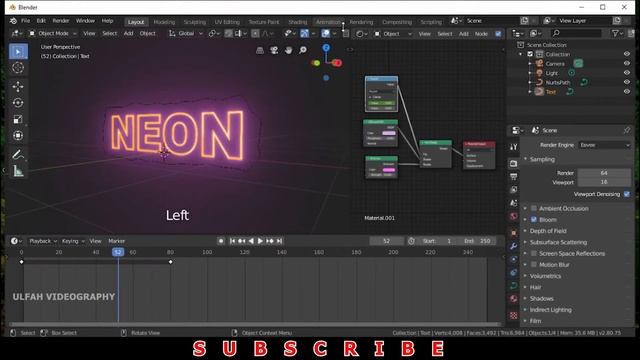The width and height of the screenshot is (640, 360).
Task: Open the Edit menu
Action: [41, 20]
